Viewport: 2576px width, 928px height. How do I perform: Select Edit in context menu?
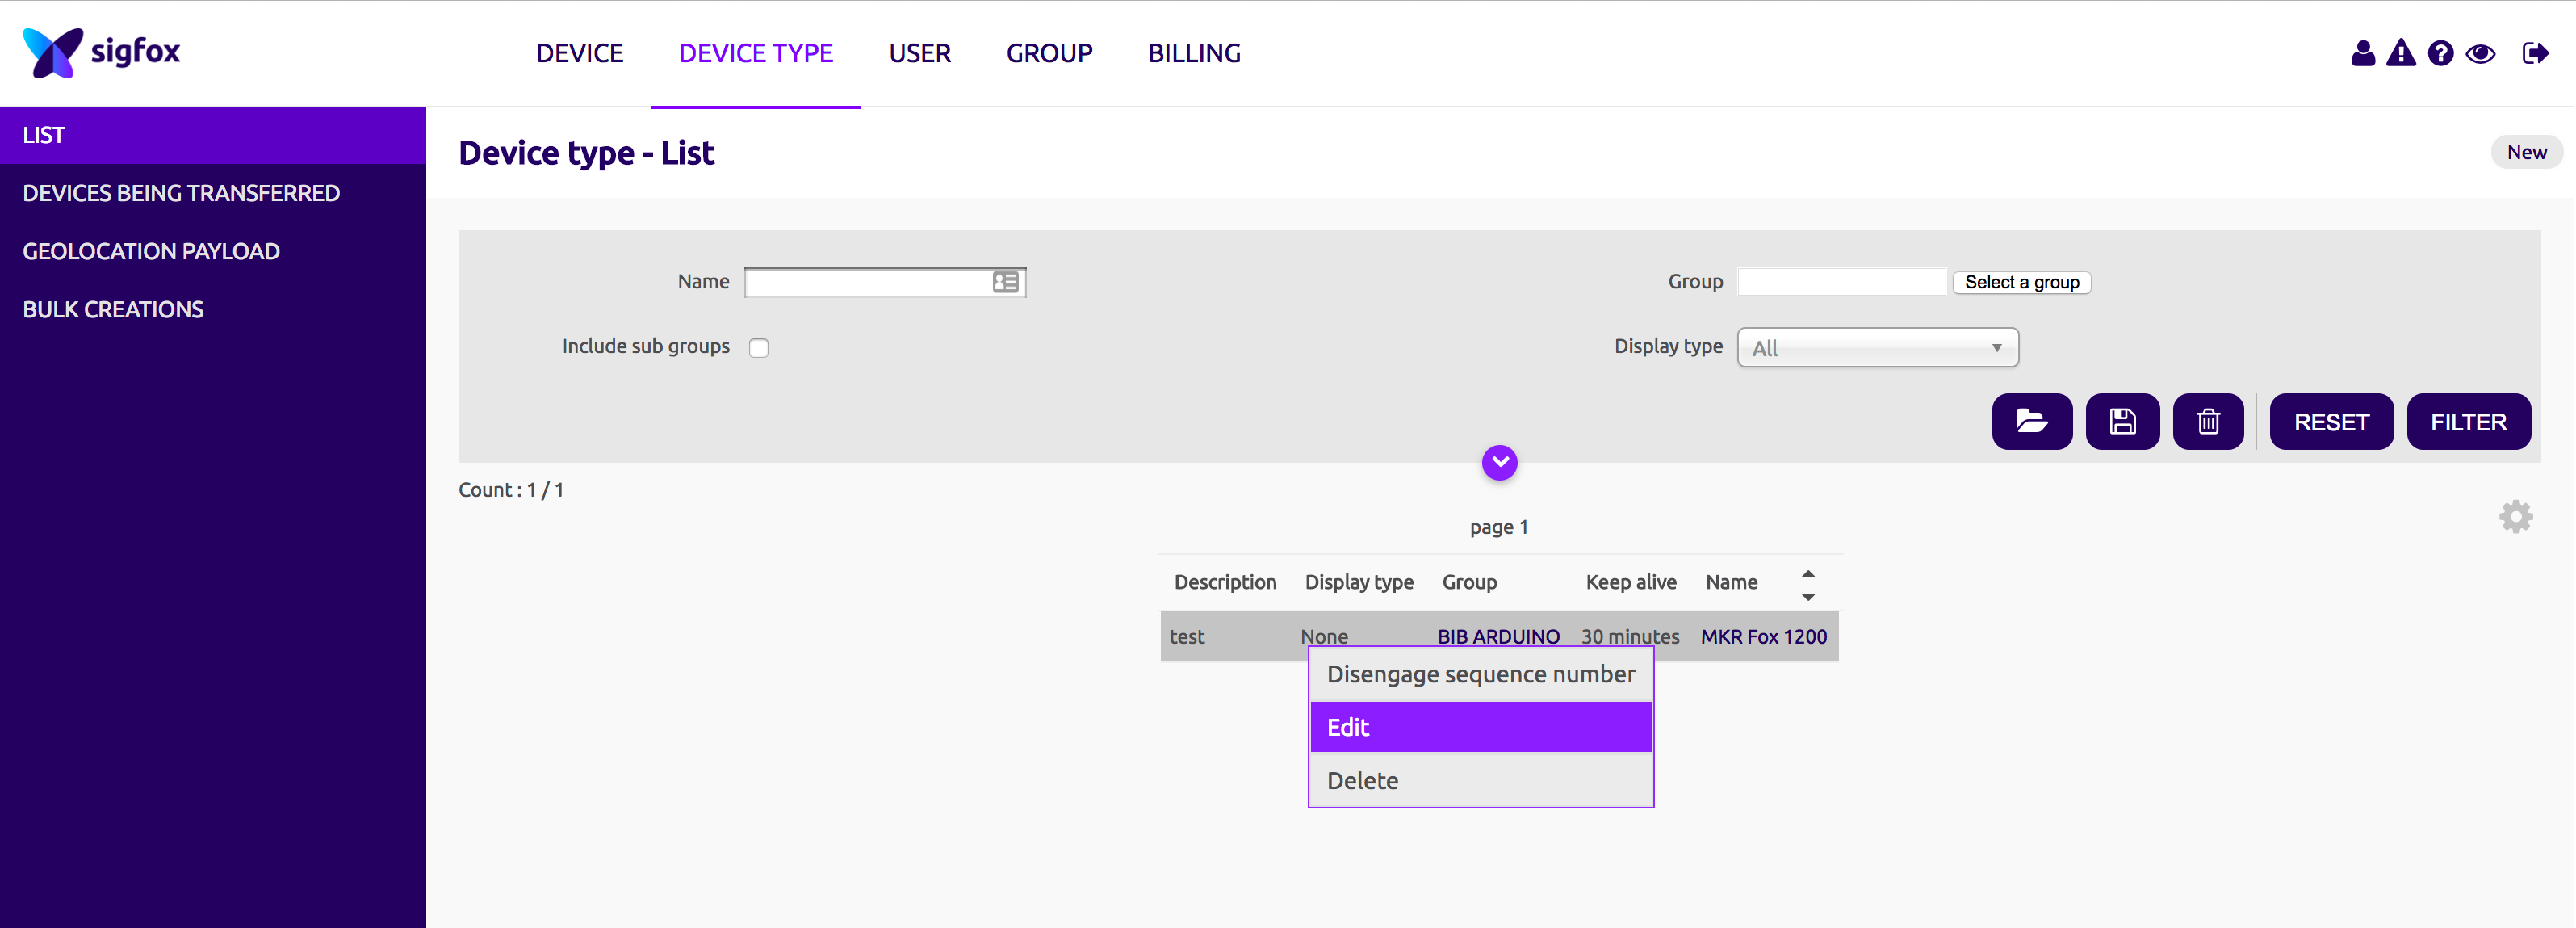pyautogui.click(x=1480, y=727)
